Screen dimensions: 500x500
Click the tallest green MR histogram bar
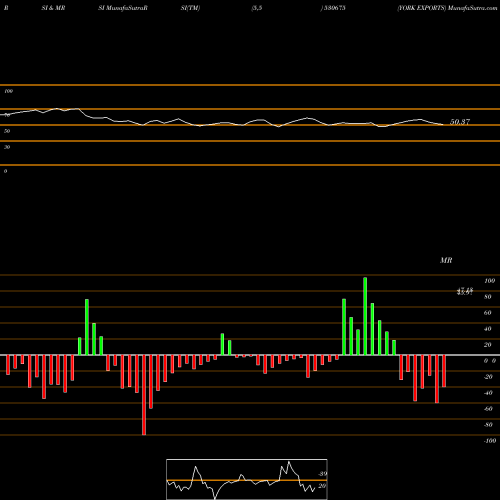point(365,316)
